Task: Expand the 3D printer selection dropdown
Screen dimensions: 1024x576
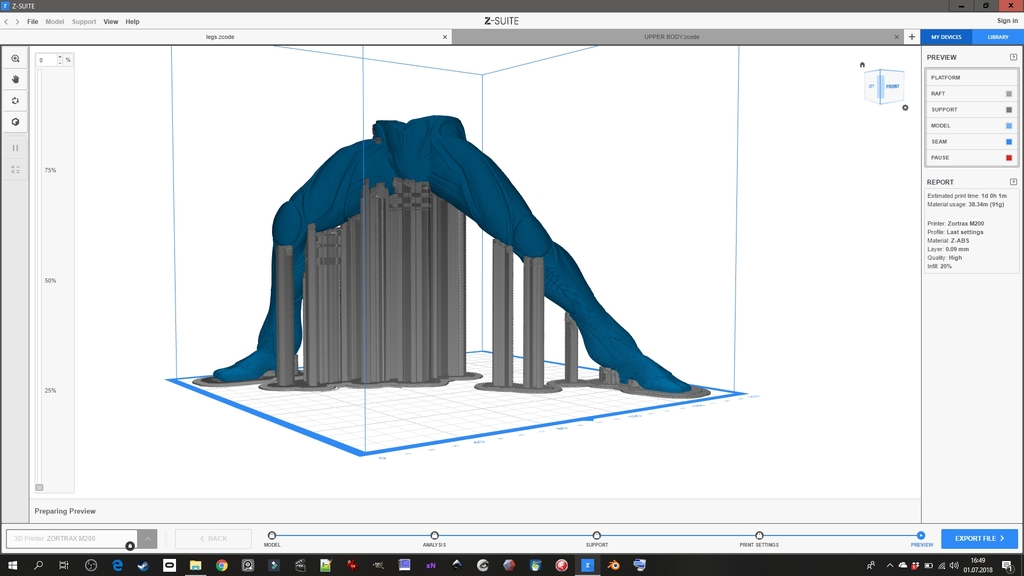Action: point(148,539)
